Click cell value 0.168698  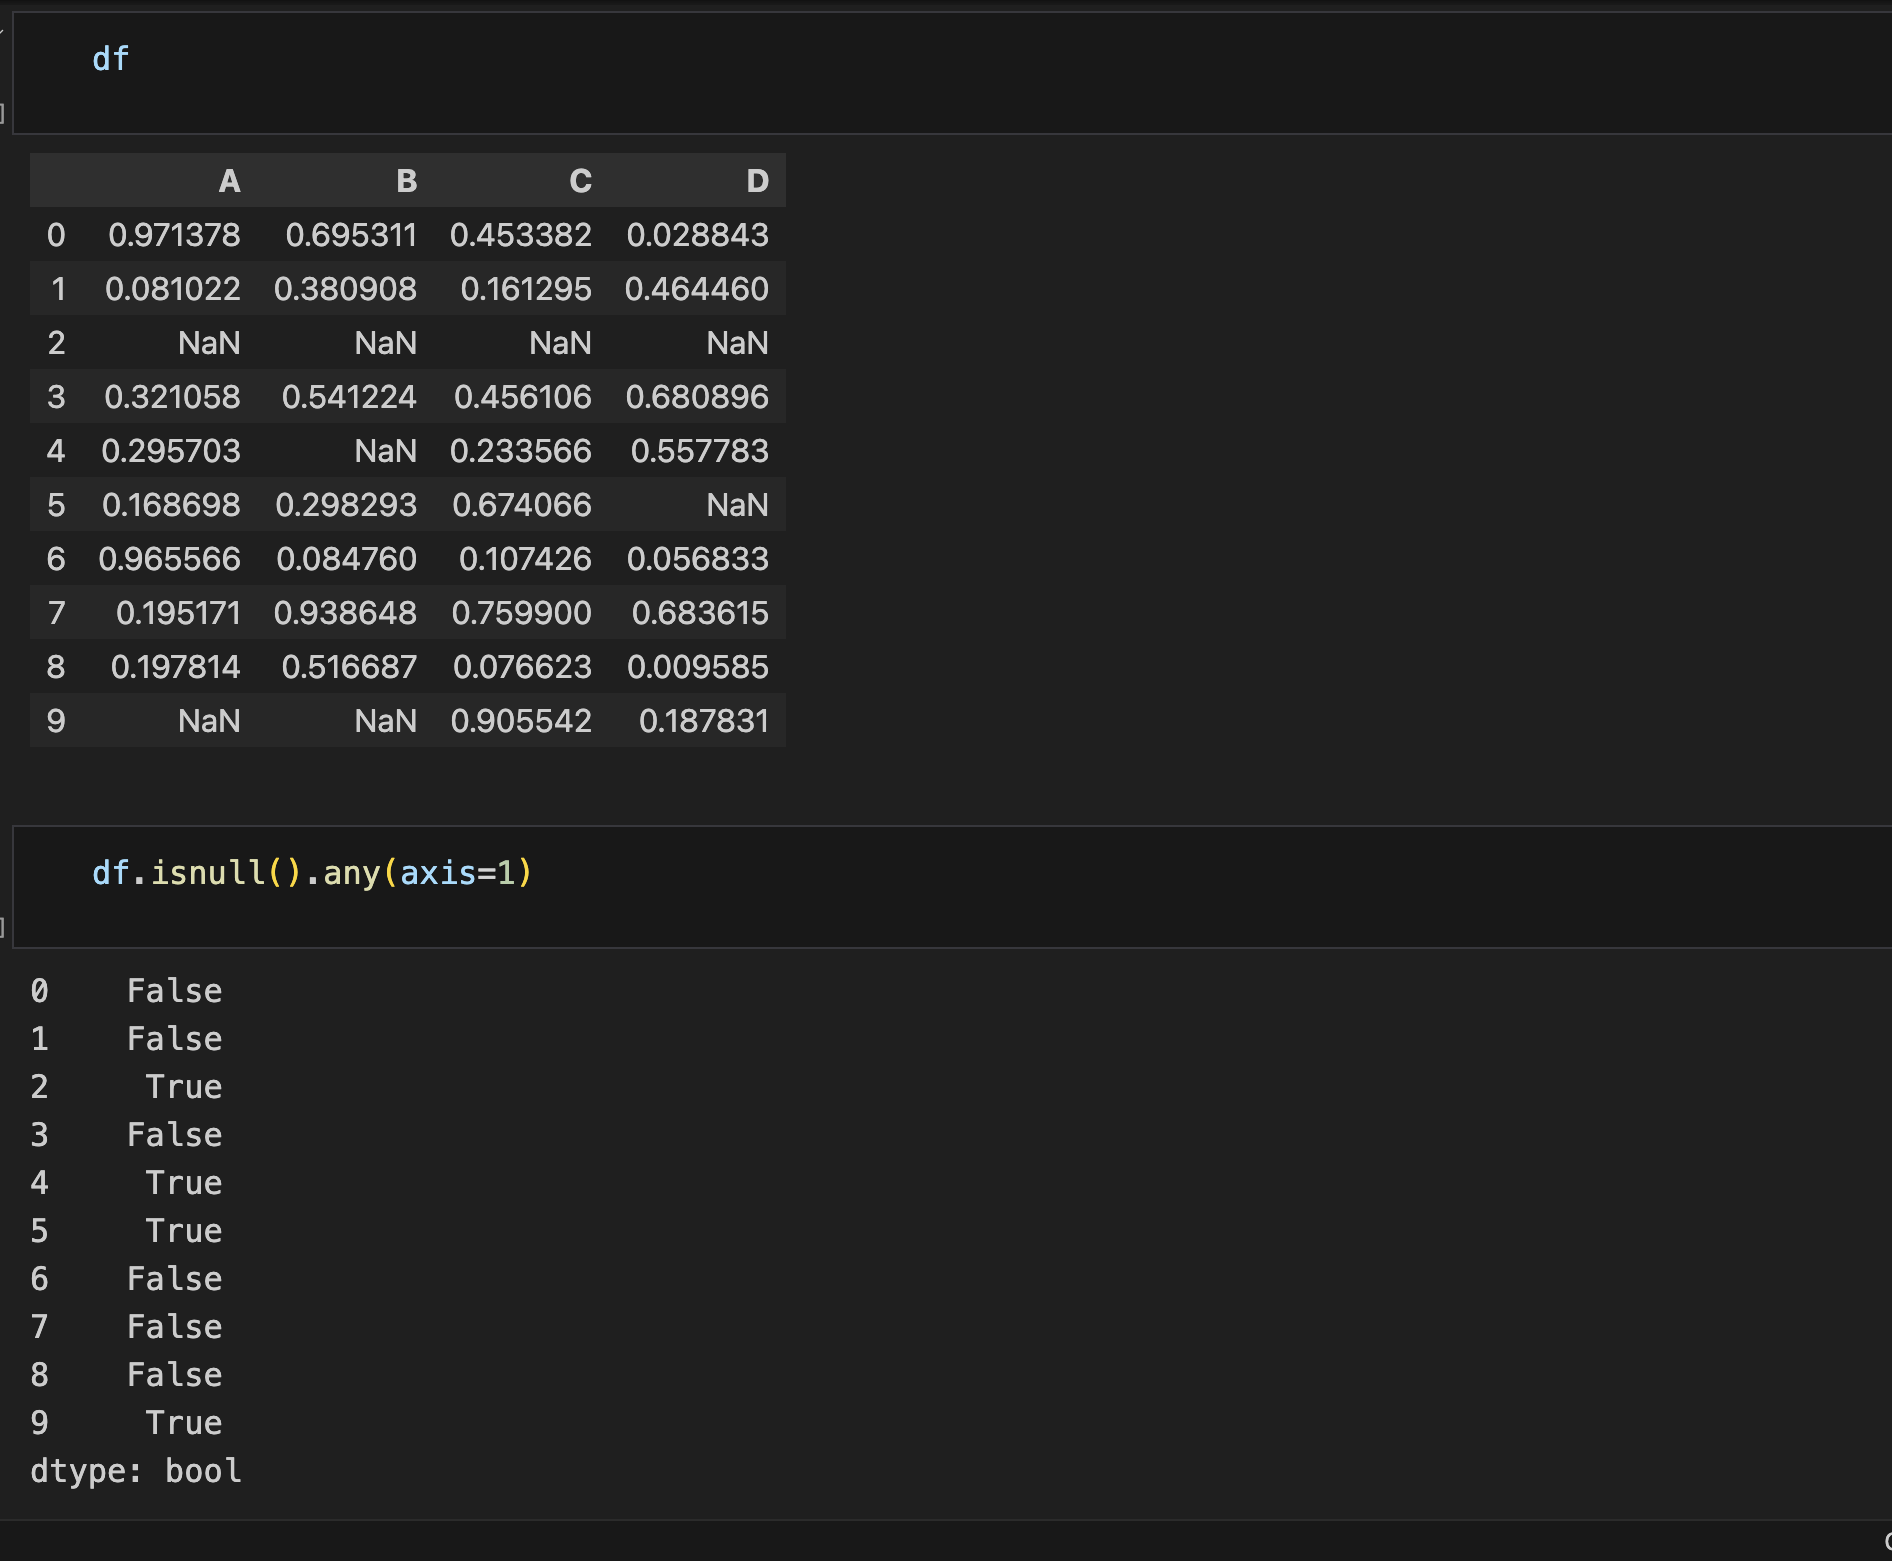[x=171, y=505]
